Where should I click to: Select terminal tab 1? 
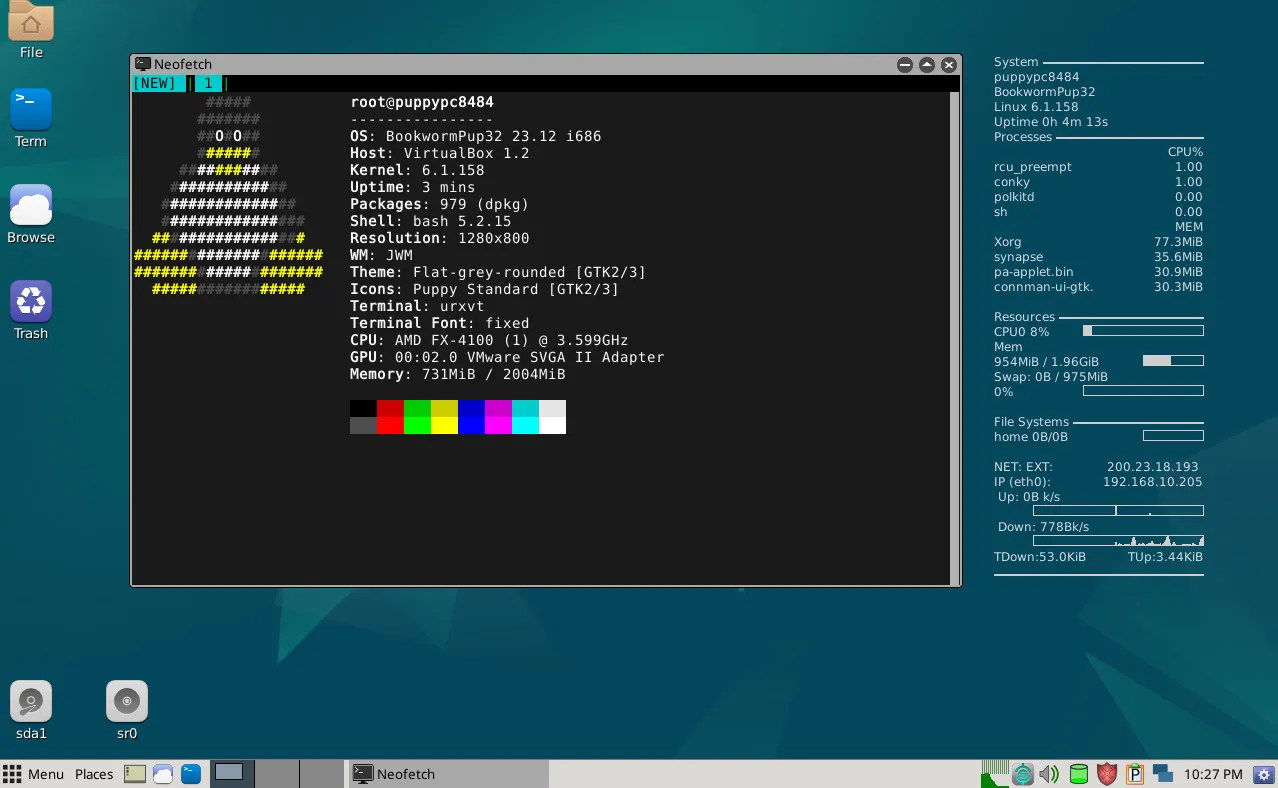[208, 84]
